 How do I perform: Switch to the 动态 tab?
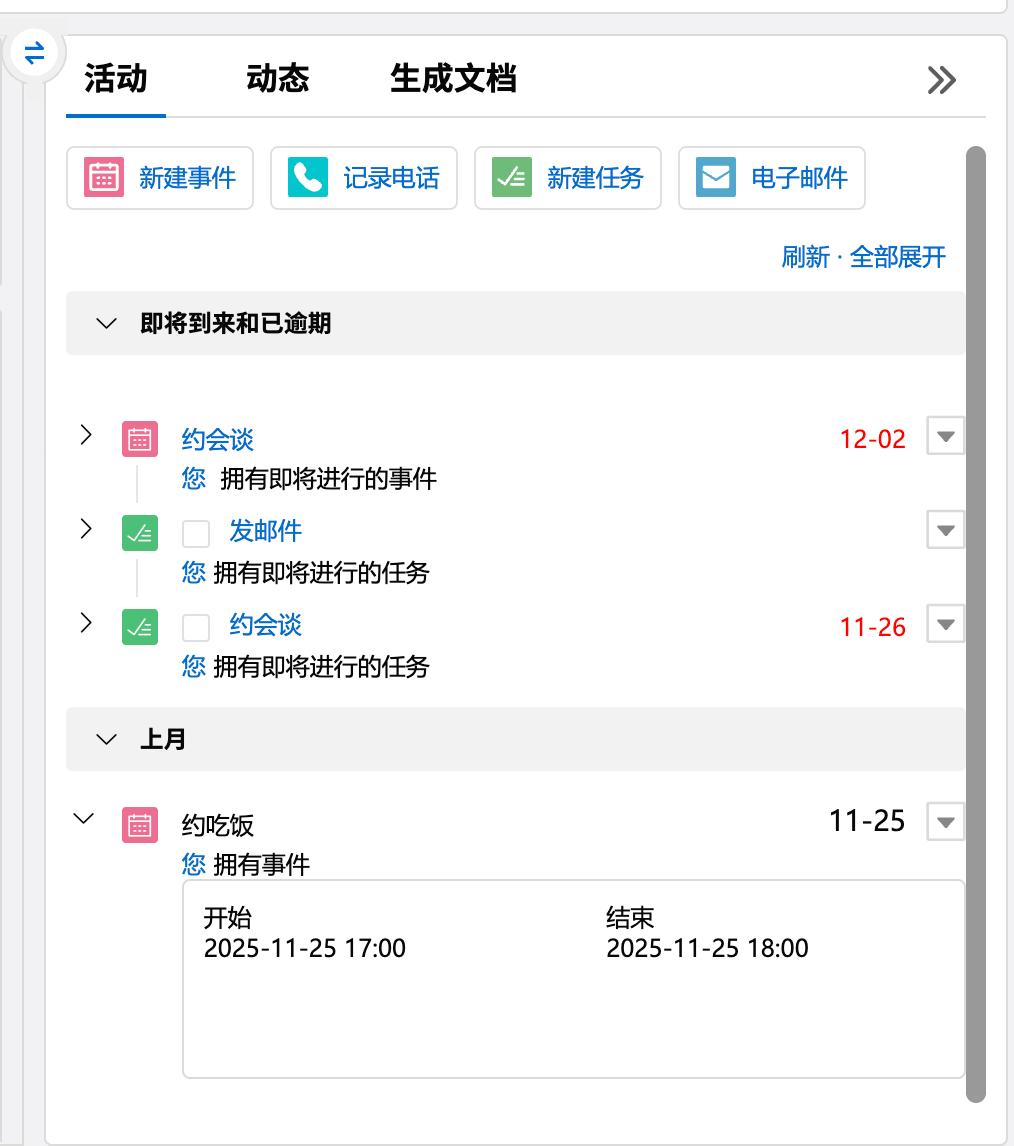(x=277, y=78)
